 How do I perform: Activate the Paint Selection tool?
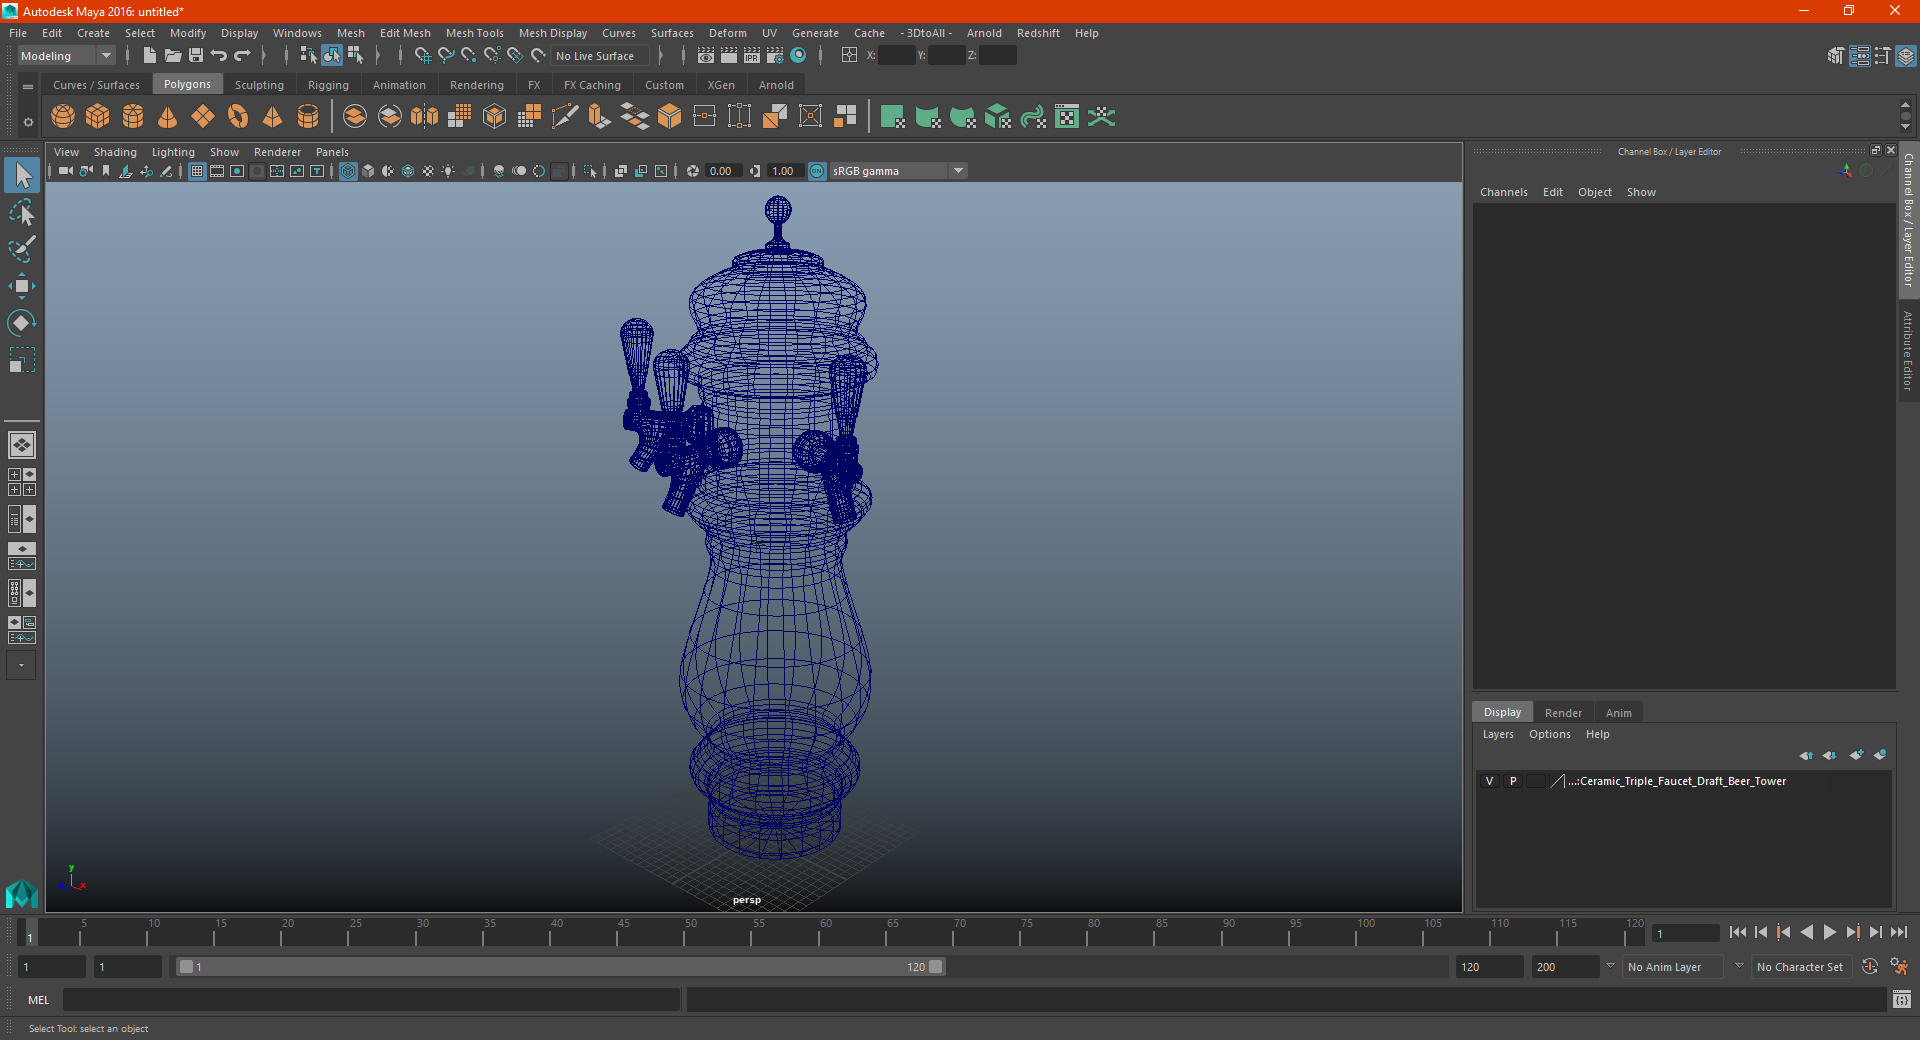[x=22, y=249]
